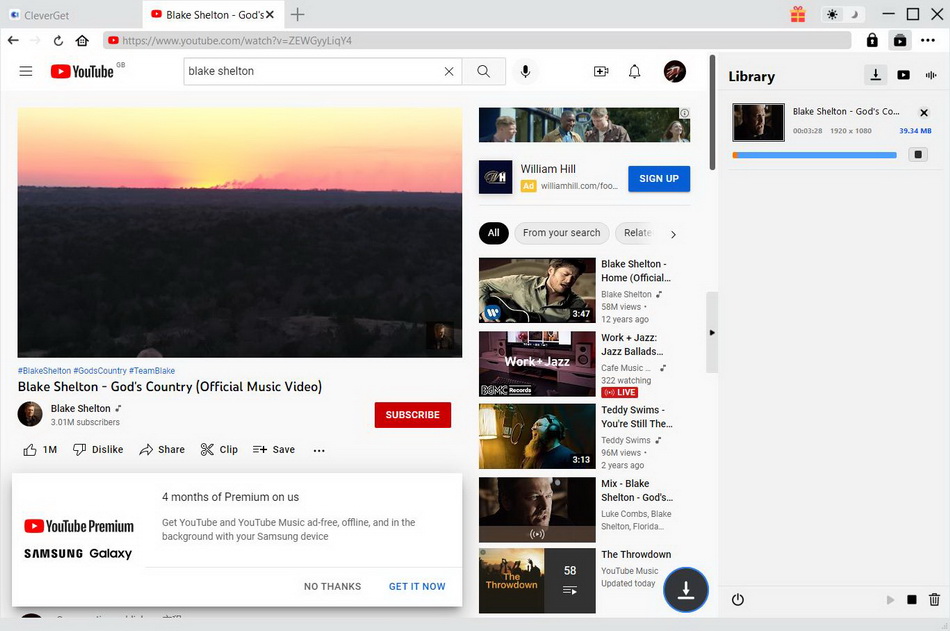Like the video with thumbs up

click(x=40, y=450)
